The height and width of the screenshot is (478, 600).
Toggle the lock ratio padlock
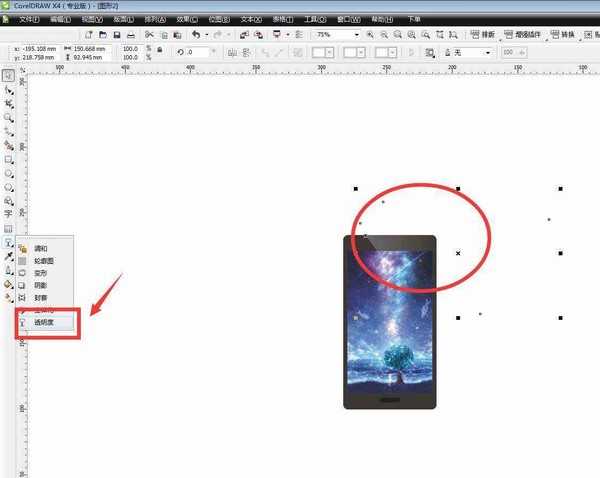point(160,50)
